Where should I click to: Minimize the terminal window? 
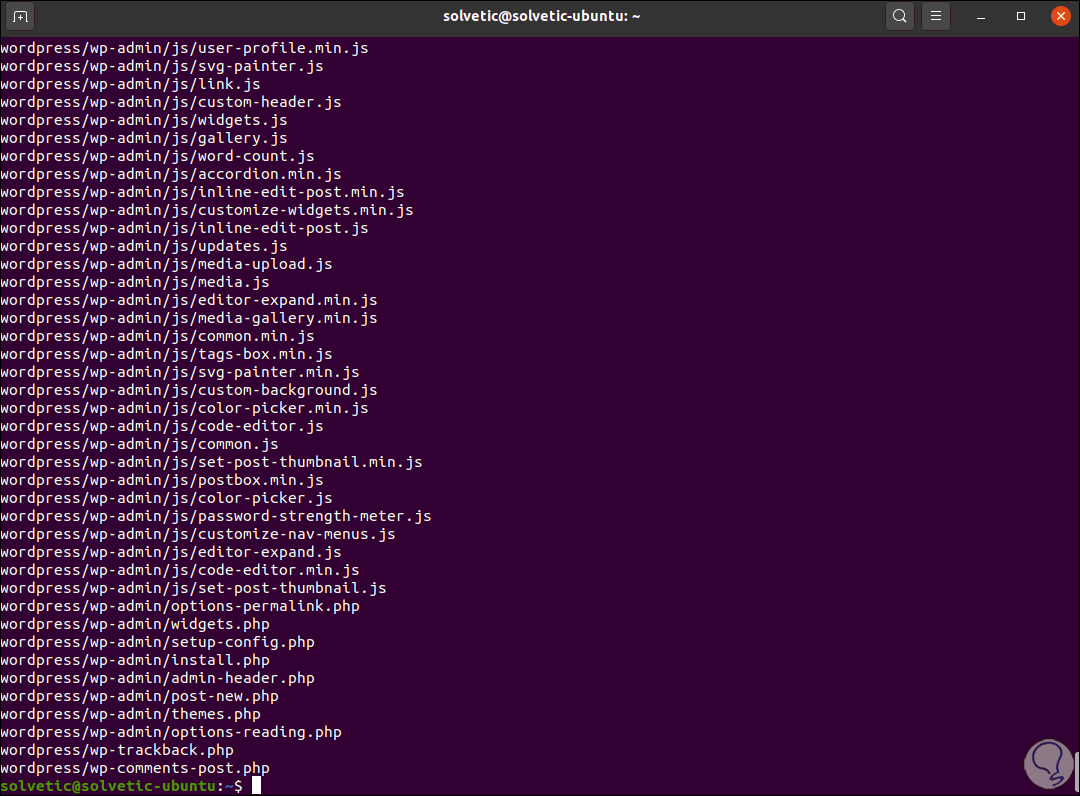coord(981,17)
